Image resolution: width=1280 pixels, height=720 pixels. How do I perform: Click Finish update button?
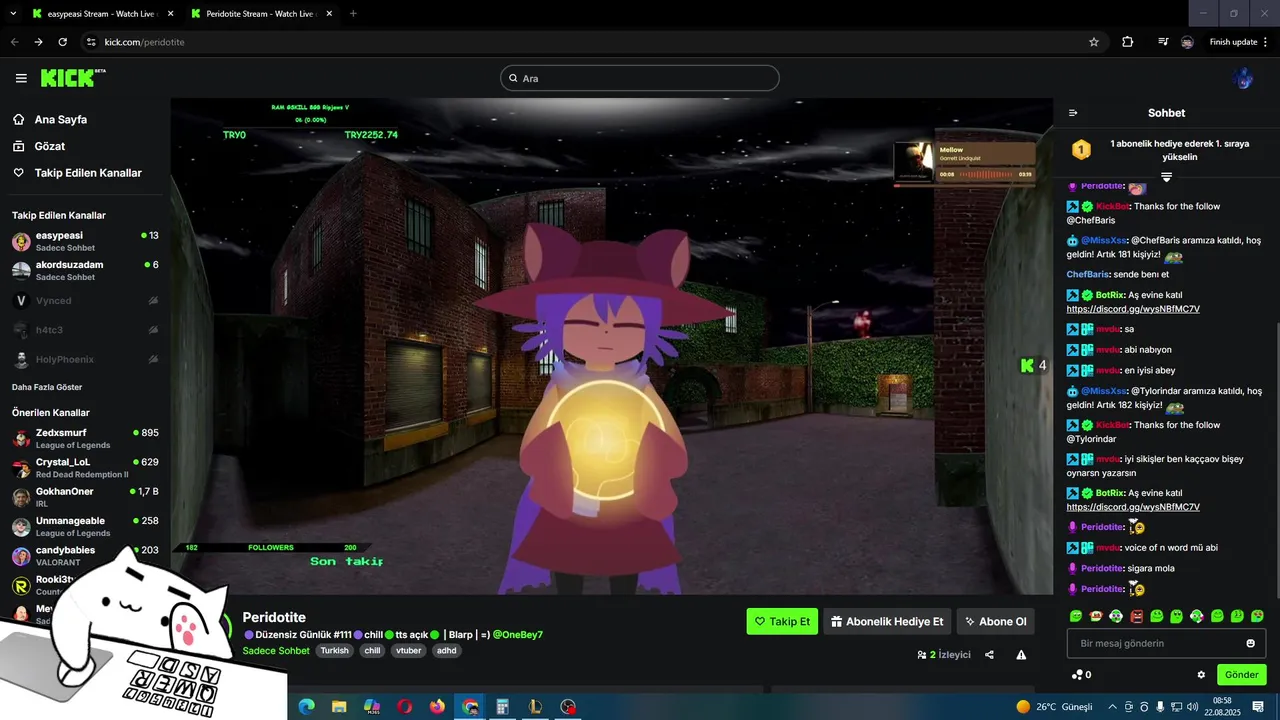[1233, 42]
